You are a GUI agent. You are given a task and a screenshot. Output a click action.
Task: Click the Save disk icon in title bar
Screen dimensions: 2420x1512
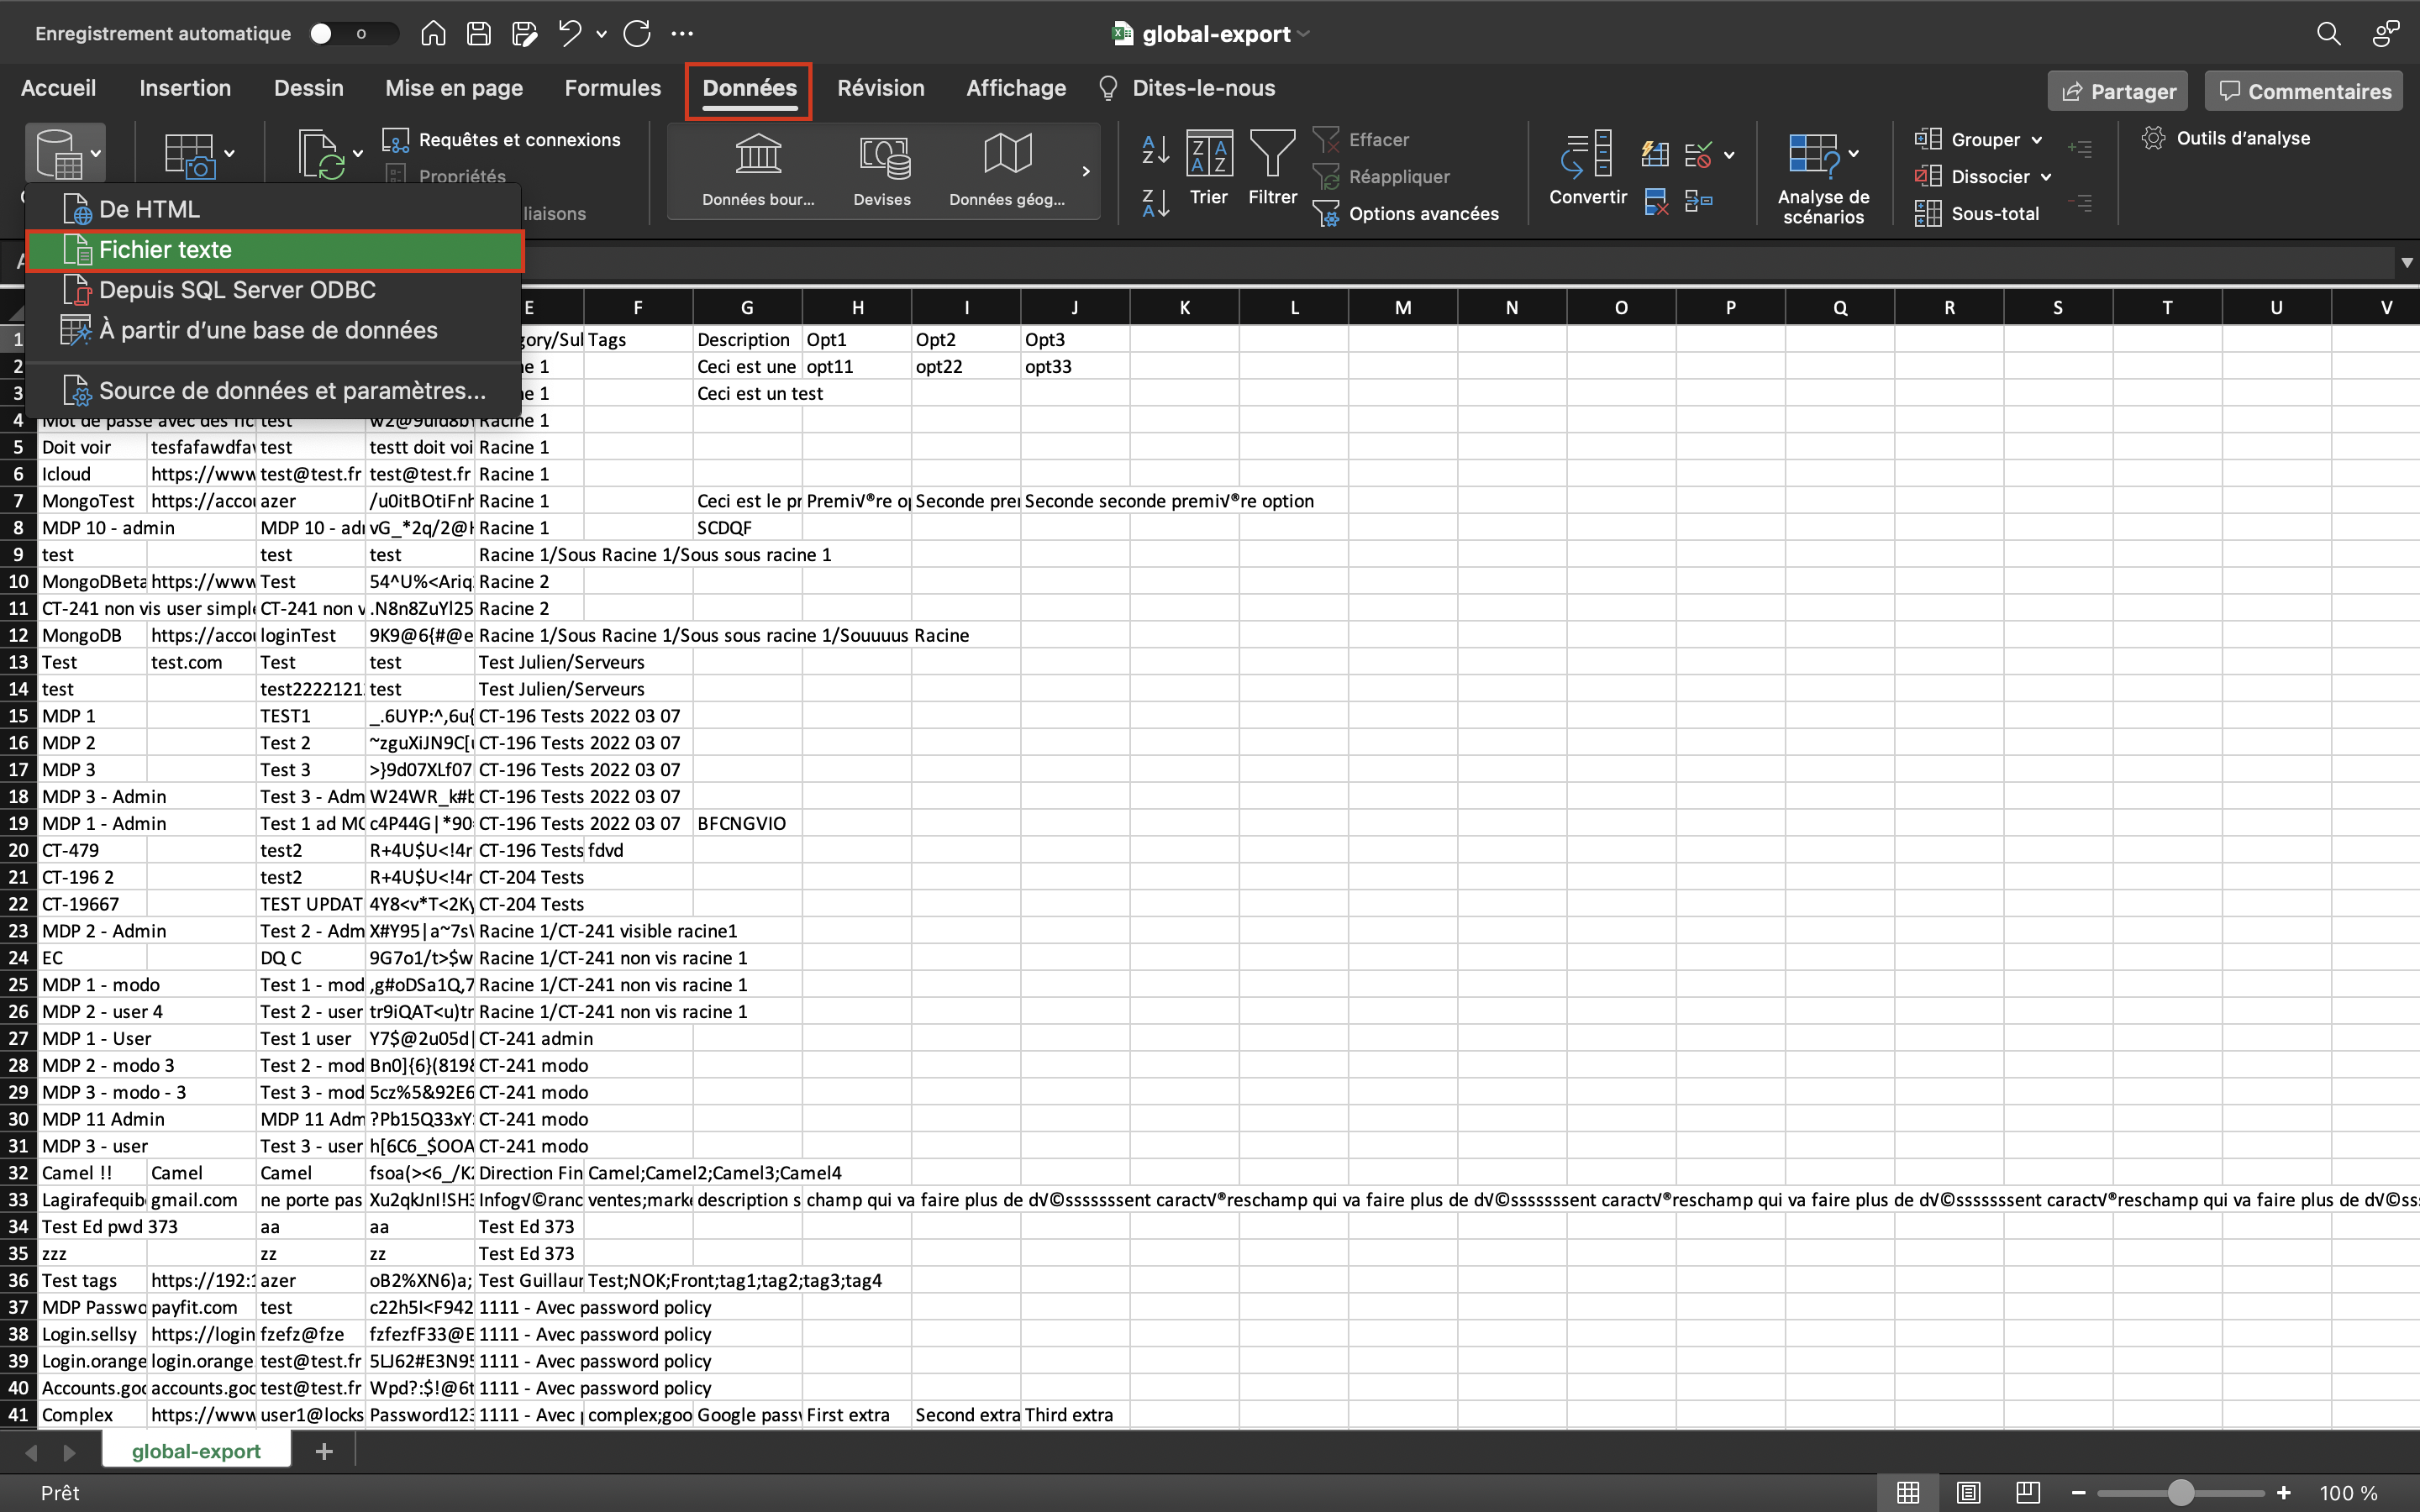[x=479, y=34]
